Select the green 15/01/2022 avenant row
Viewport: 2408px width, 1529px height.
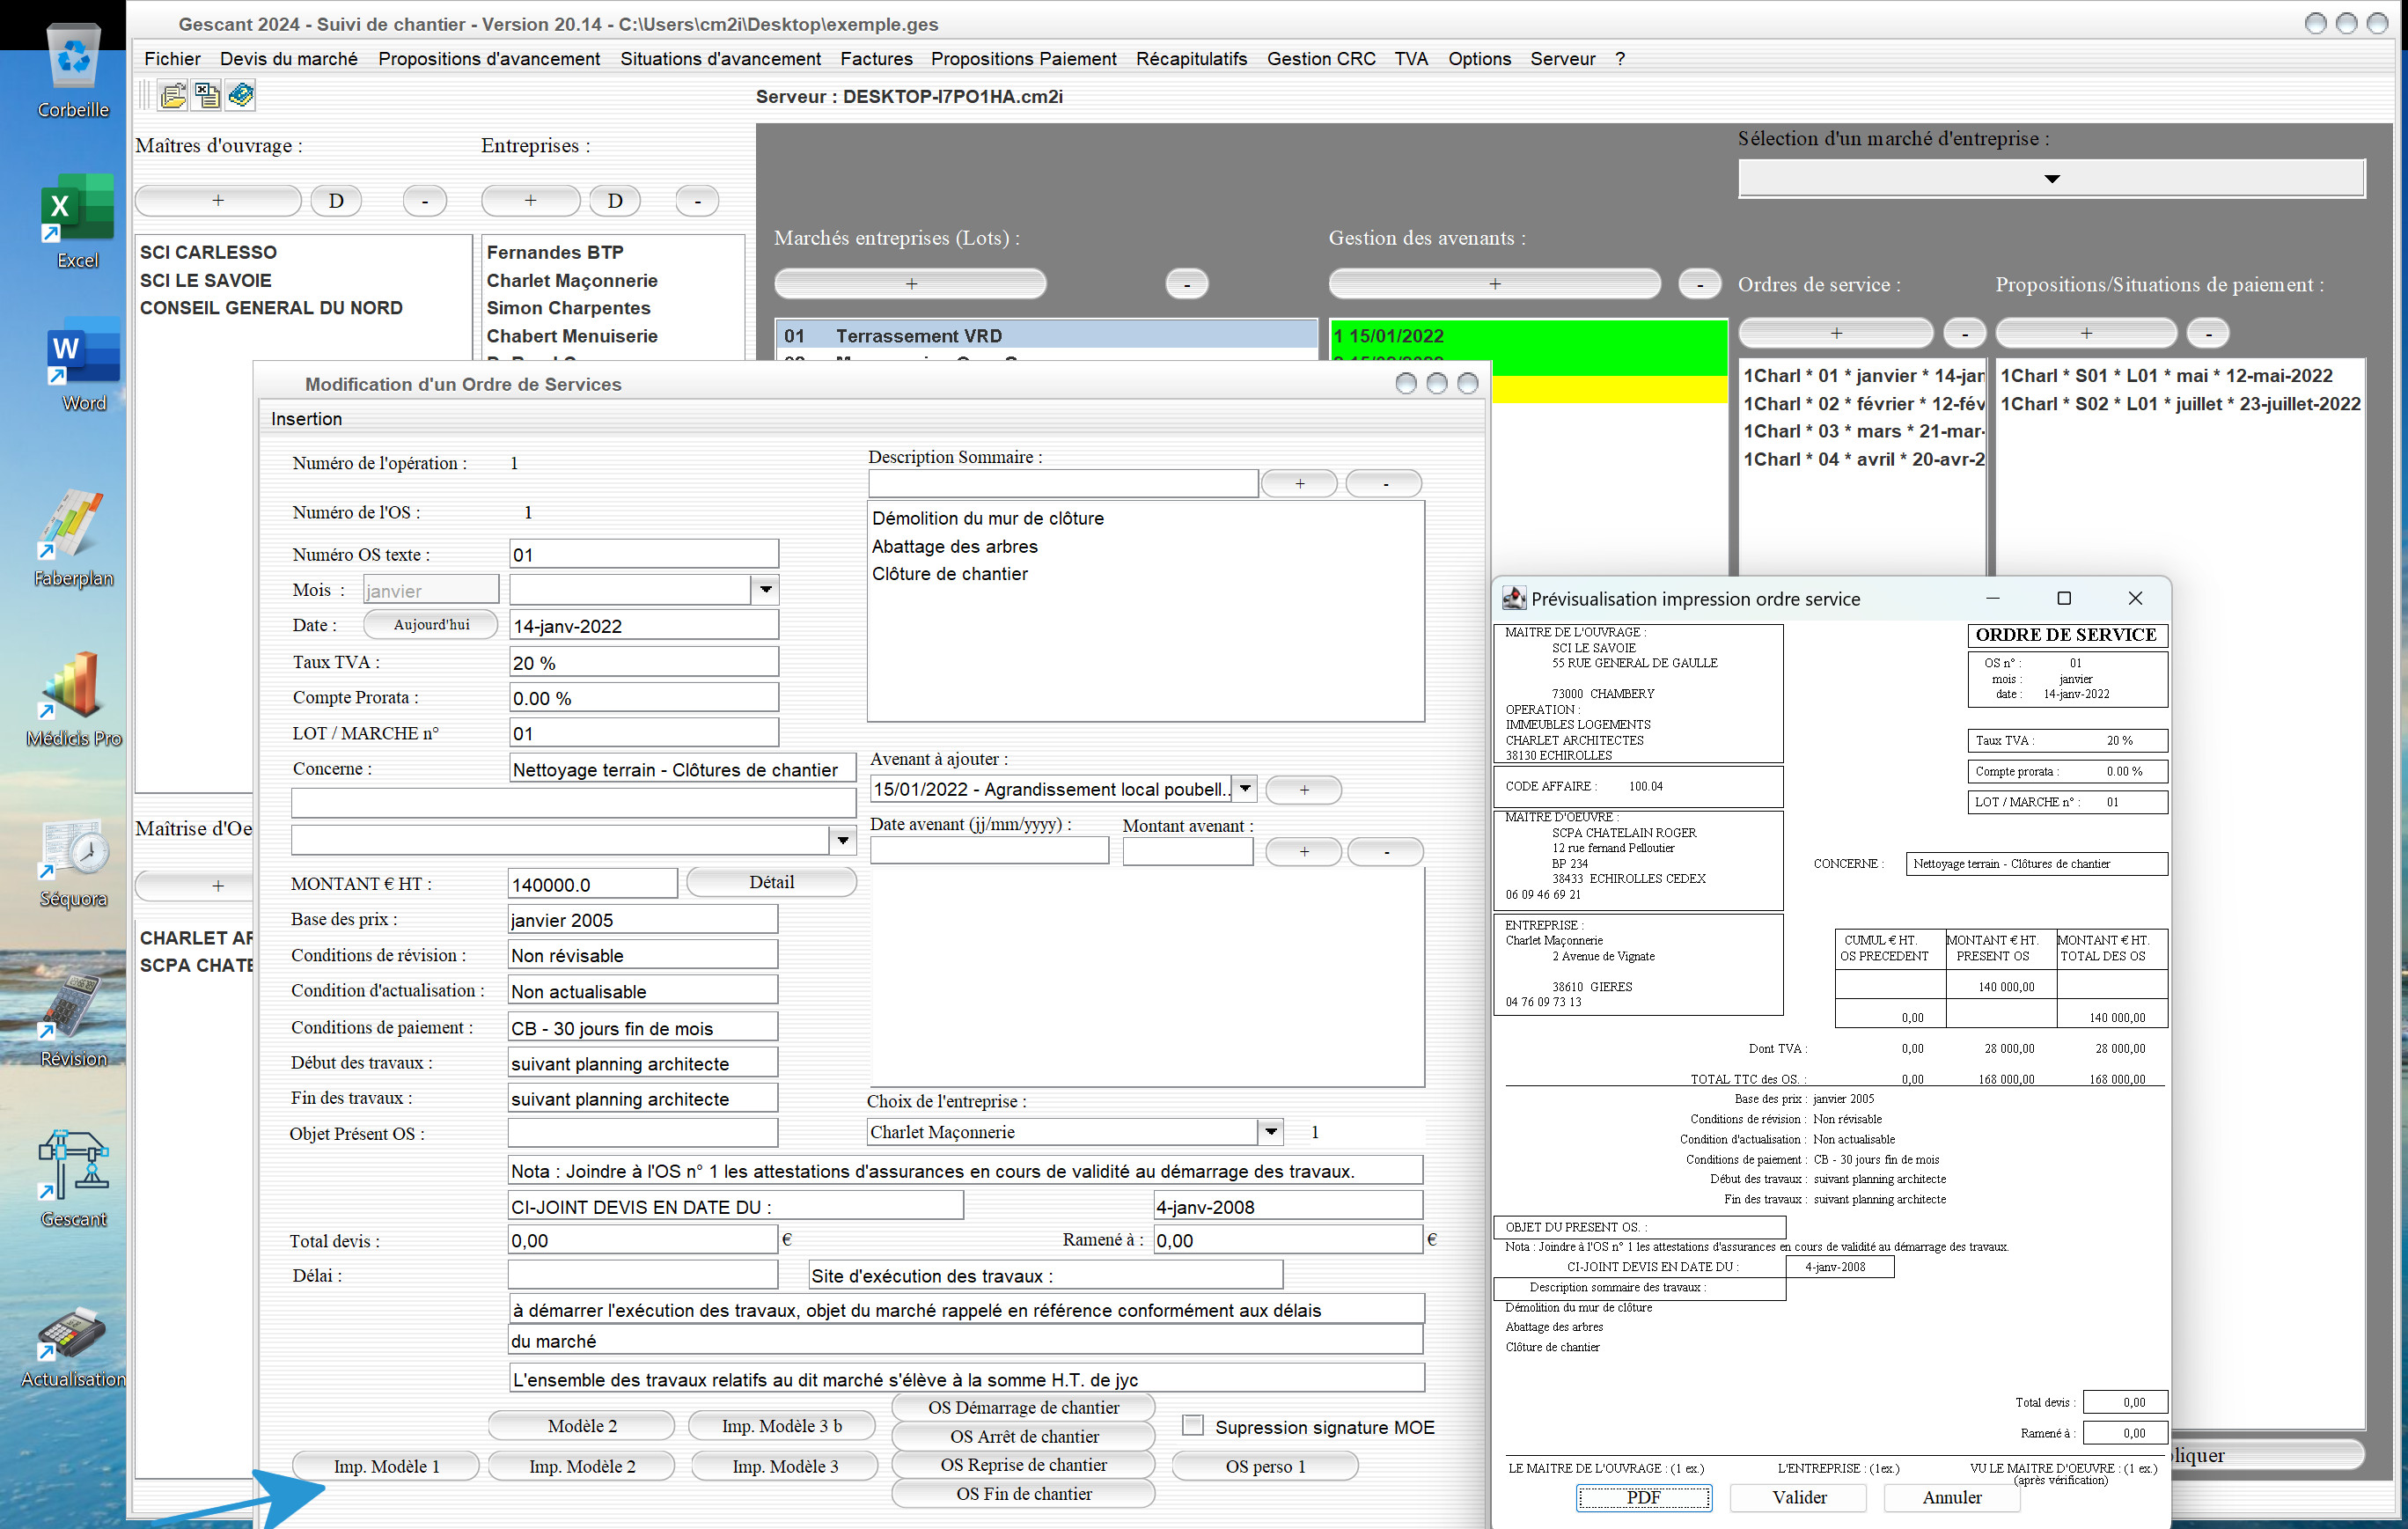[x=1527, y=335]
